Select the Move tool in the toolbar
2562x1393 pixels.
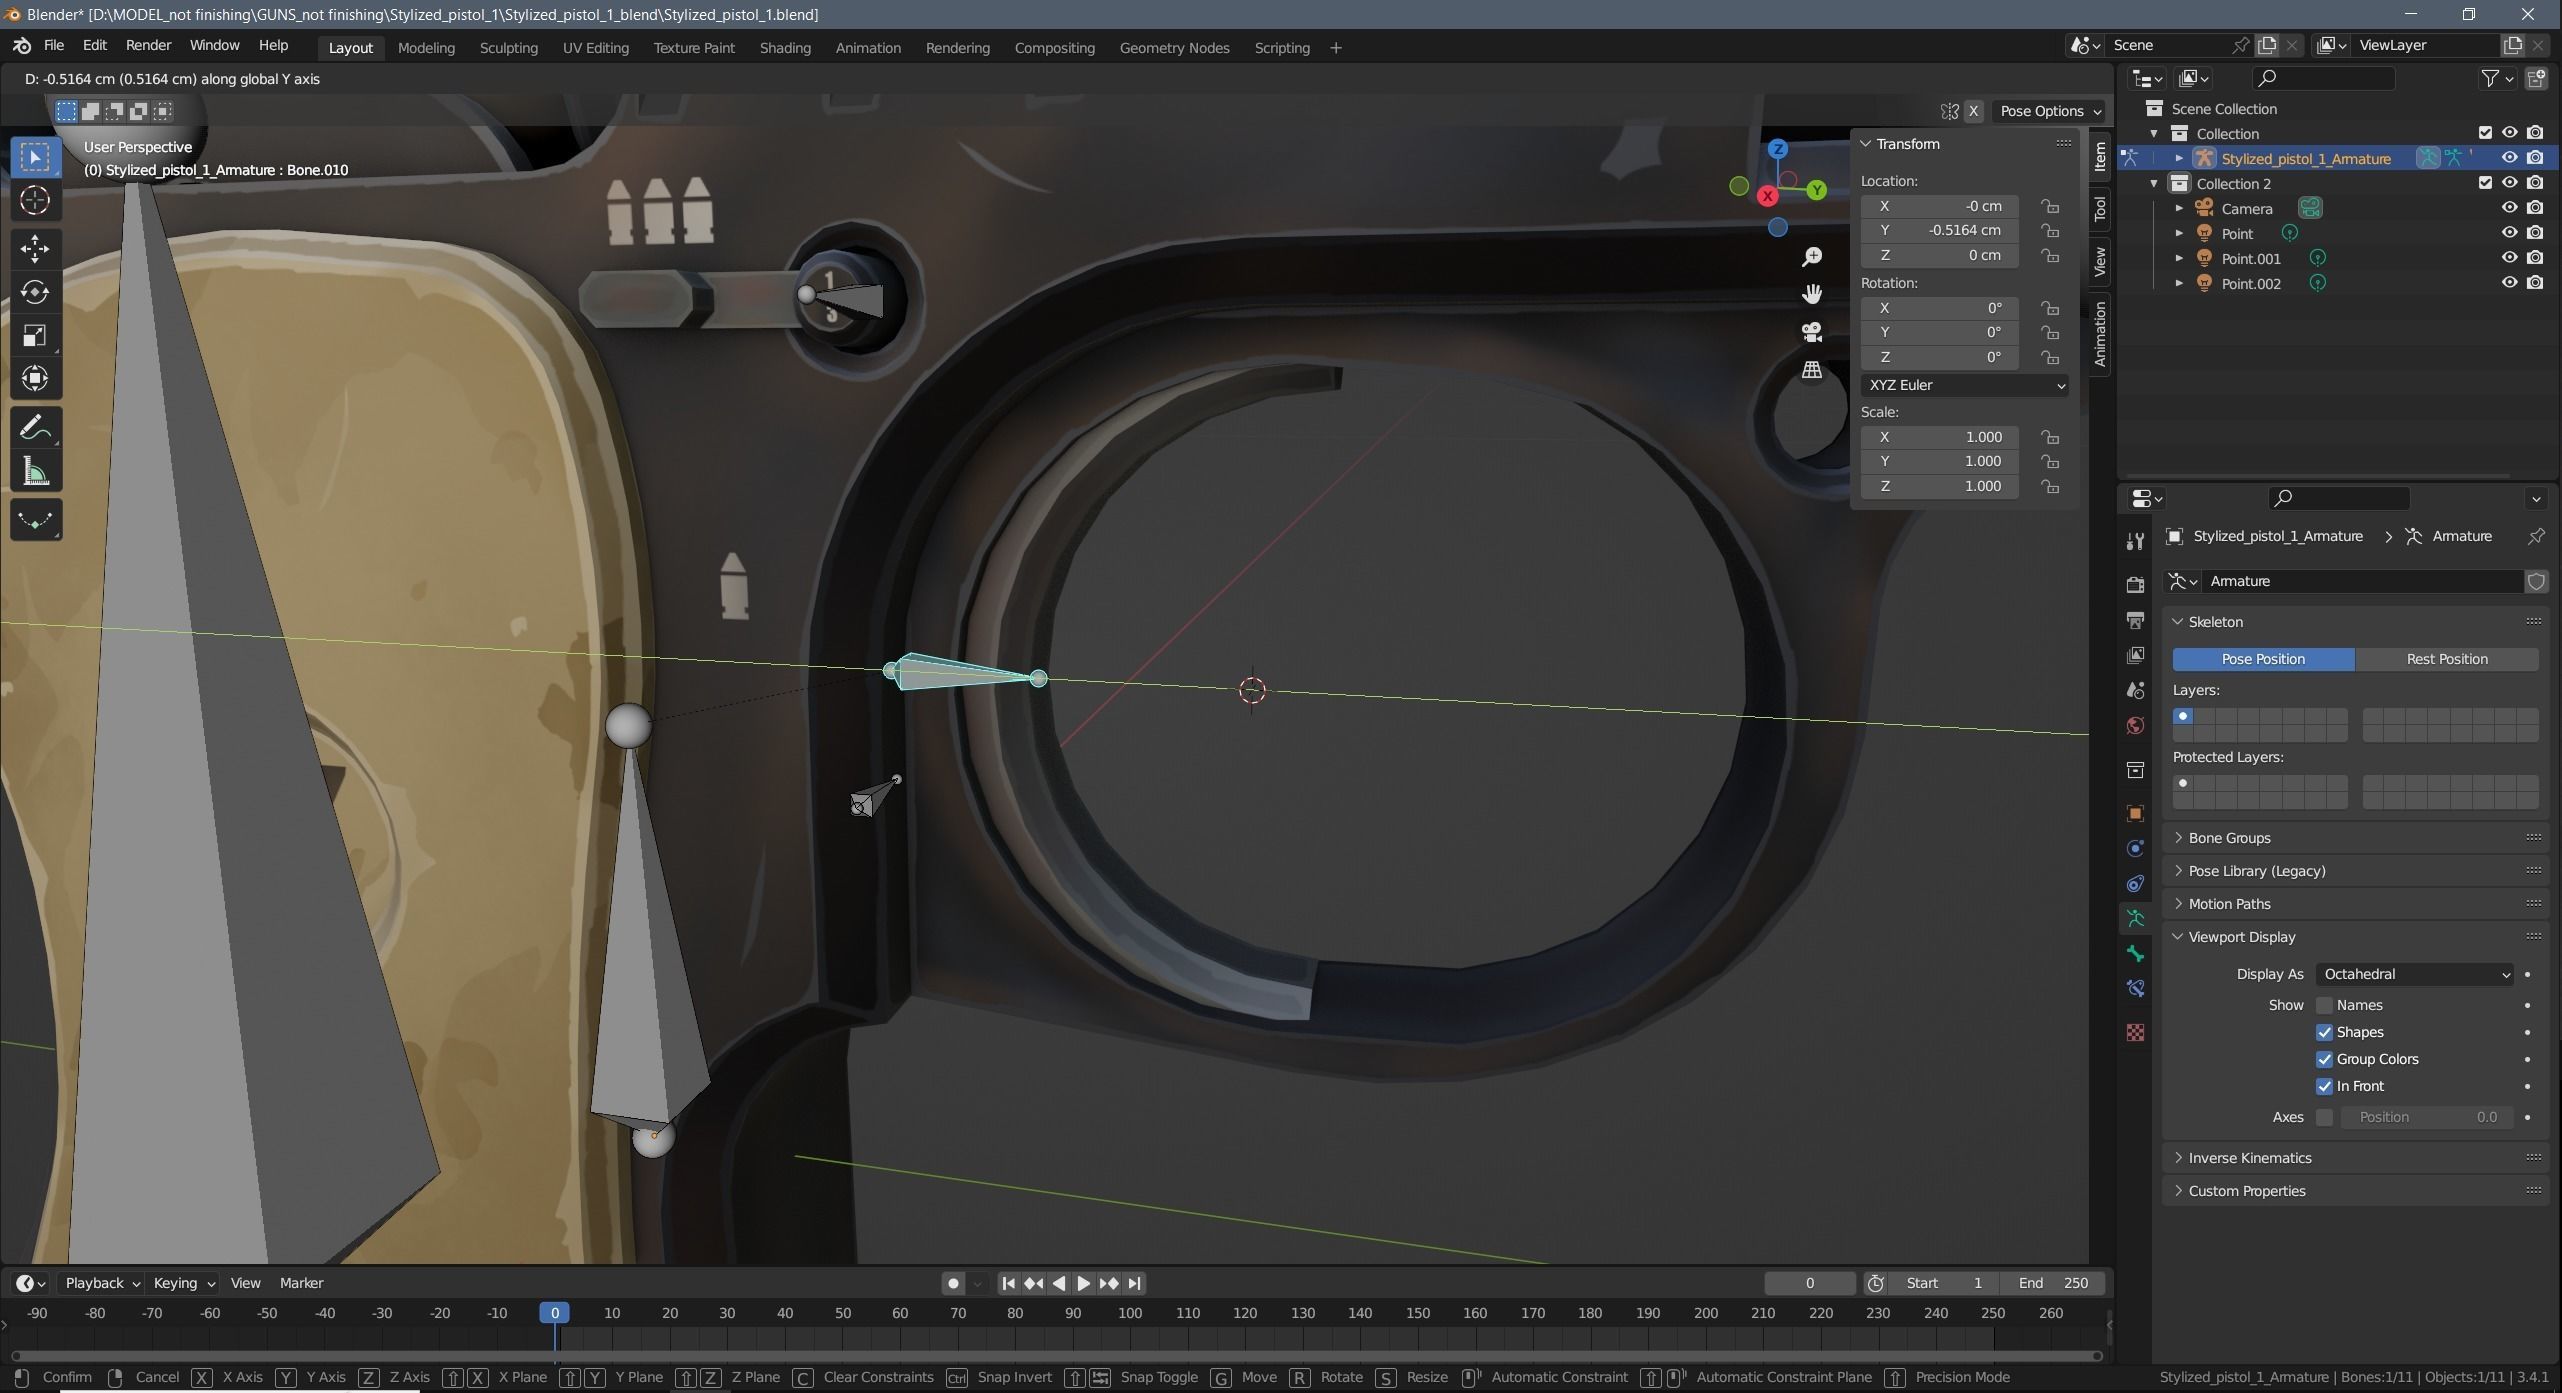point(35,248)
